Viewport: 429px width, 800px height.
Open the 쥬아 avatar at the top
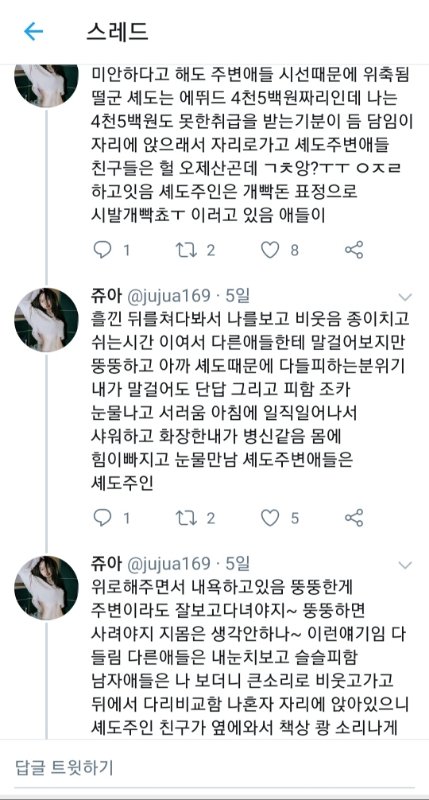[x=46, y=85]
